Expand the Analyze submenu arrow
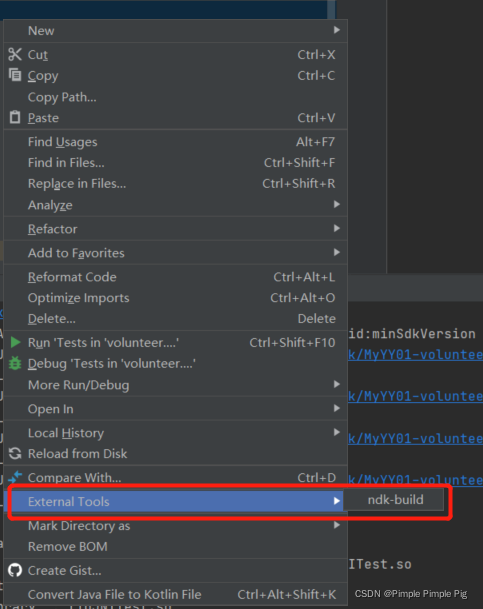This screenshot has height=609, width=483. point(337,204)
